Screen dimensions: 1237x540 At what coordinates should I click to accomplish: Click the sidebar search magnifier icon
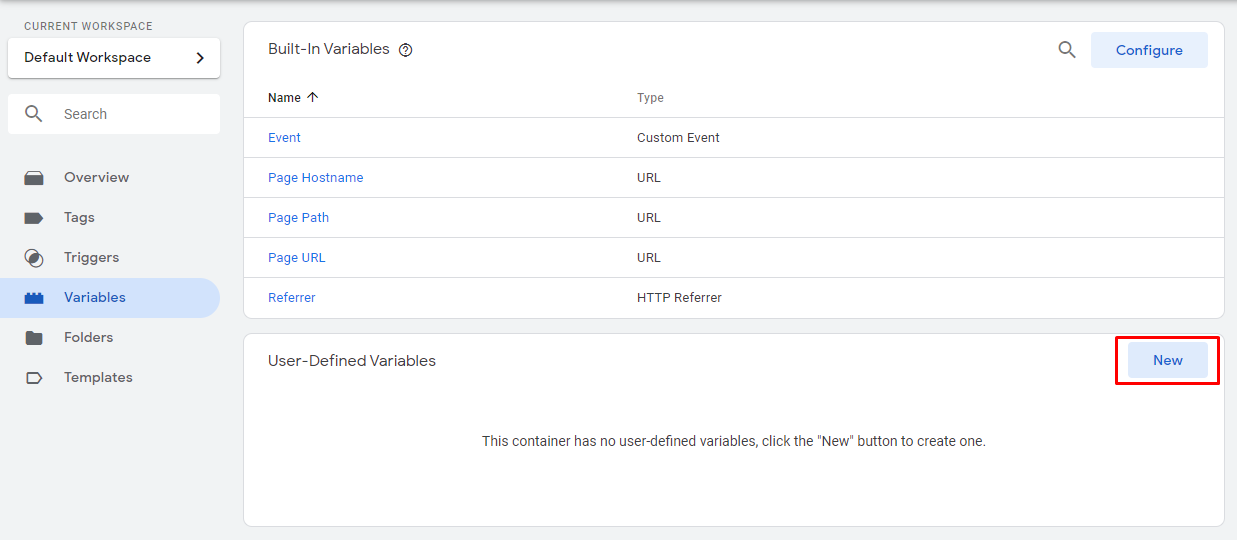coord(34,114)
